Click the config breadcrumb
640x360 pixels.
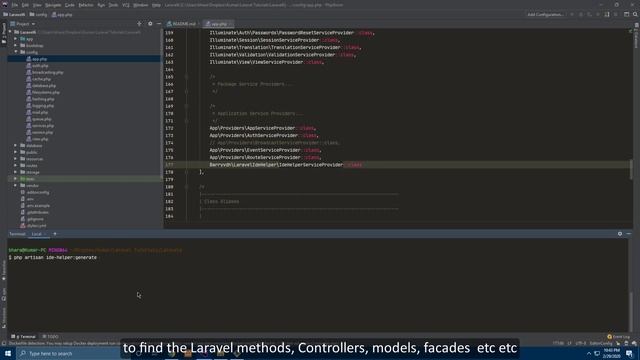38,15
